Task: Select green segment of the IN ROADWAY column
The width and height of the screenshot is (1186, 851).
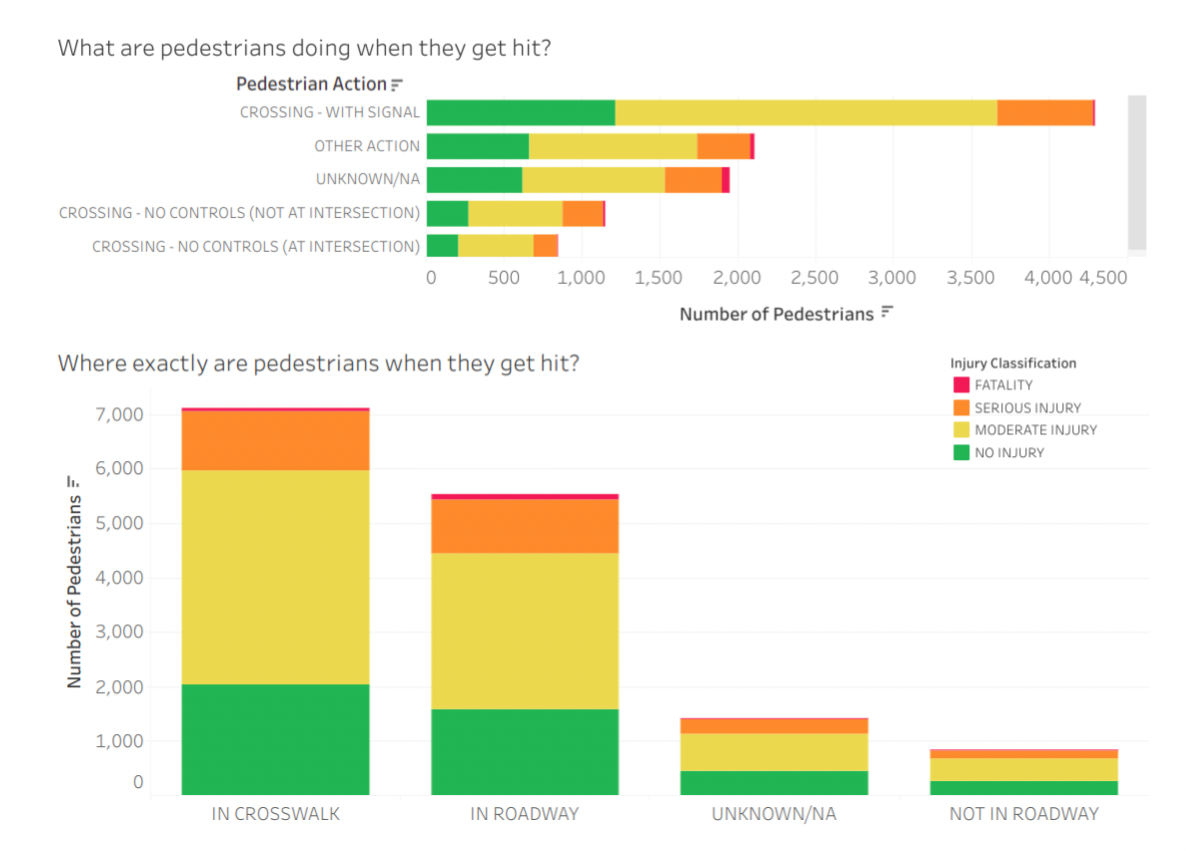Action: tap(524, 752)
